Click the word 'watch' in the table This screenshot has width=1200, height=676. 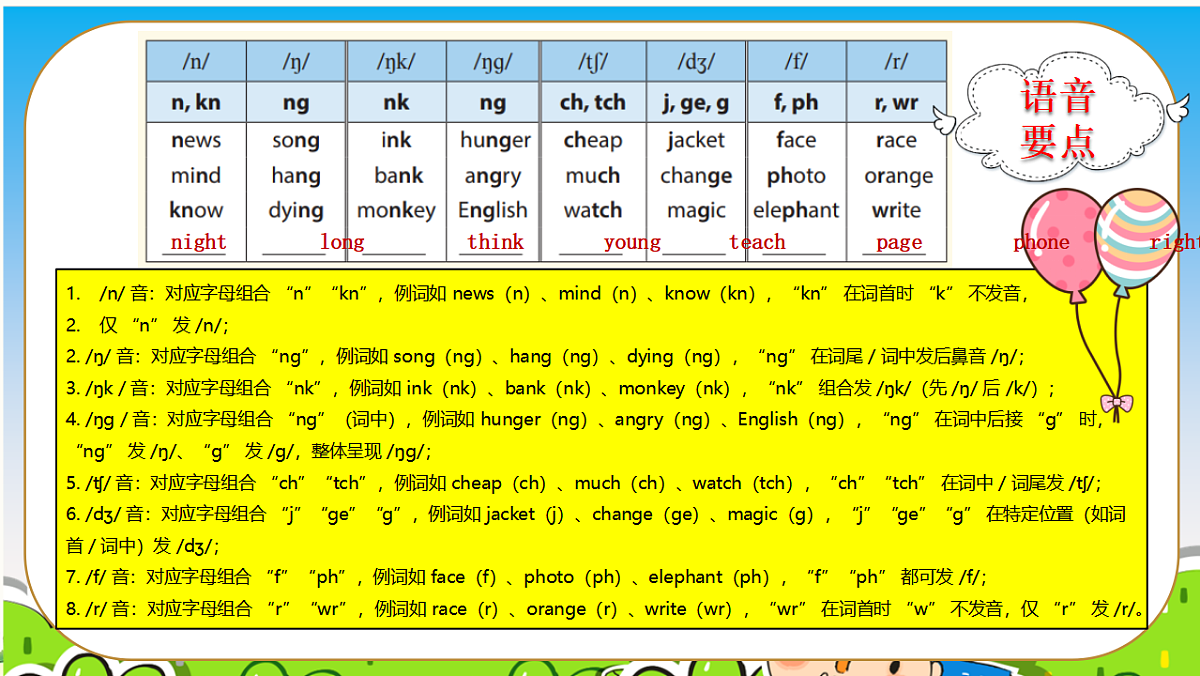[593, 210]
